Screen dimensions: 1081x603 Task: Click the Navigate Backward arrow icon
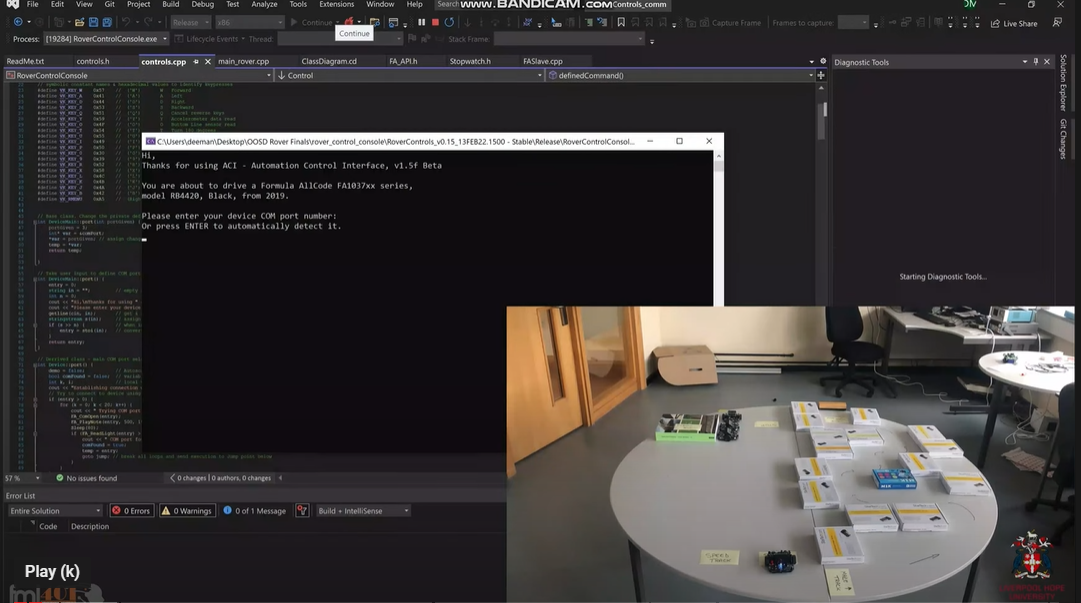point(18,23)
